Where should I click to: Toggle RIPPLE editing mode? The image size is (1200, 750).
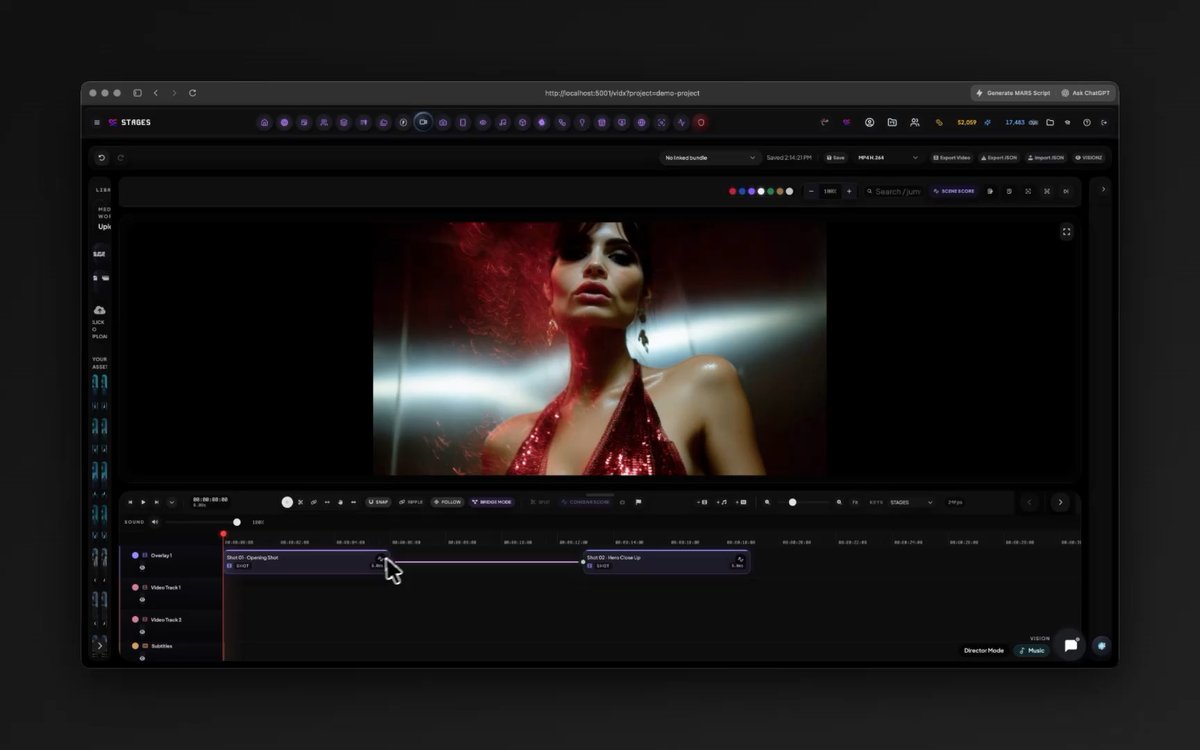pyautogui.click(x=410, y=502)
